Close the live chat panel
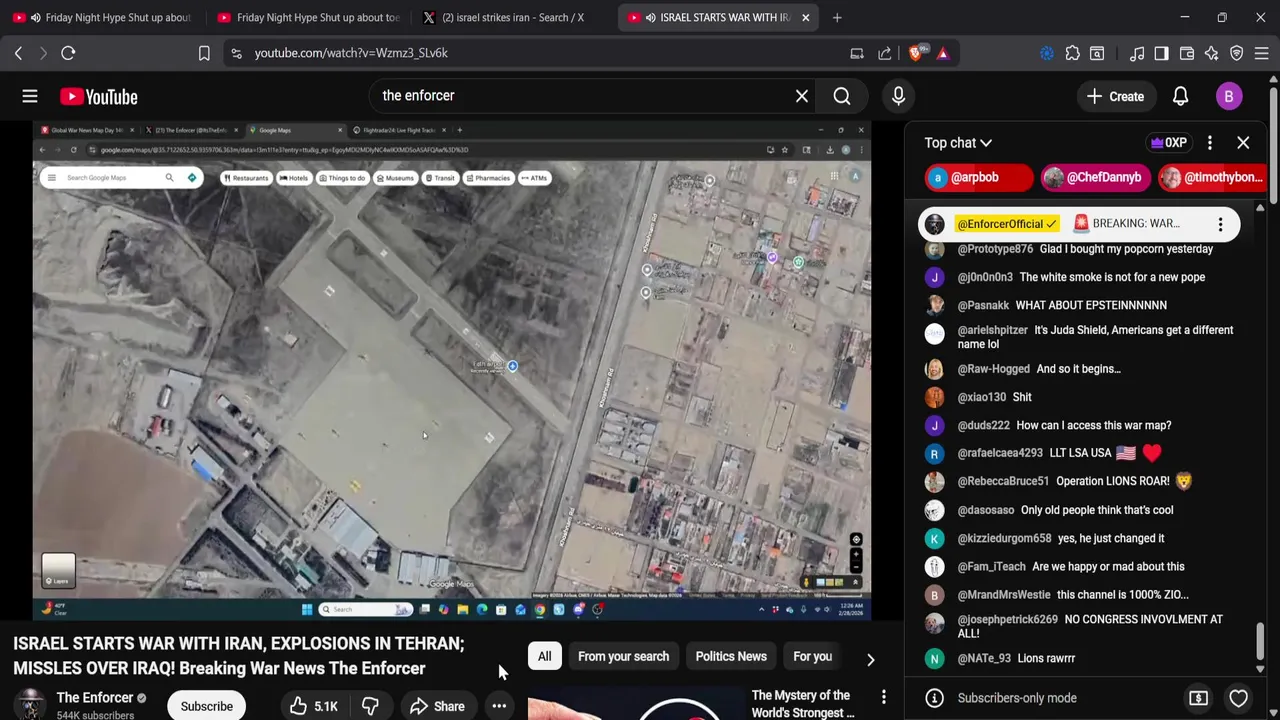Image resolution: width=1280 pixels, height=720 pixels. coord(1243,143)
